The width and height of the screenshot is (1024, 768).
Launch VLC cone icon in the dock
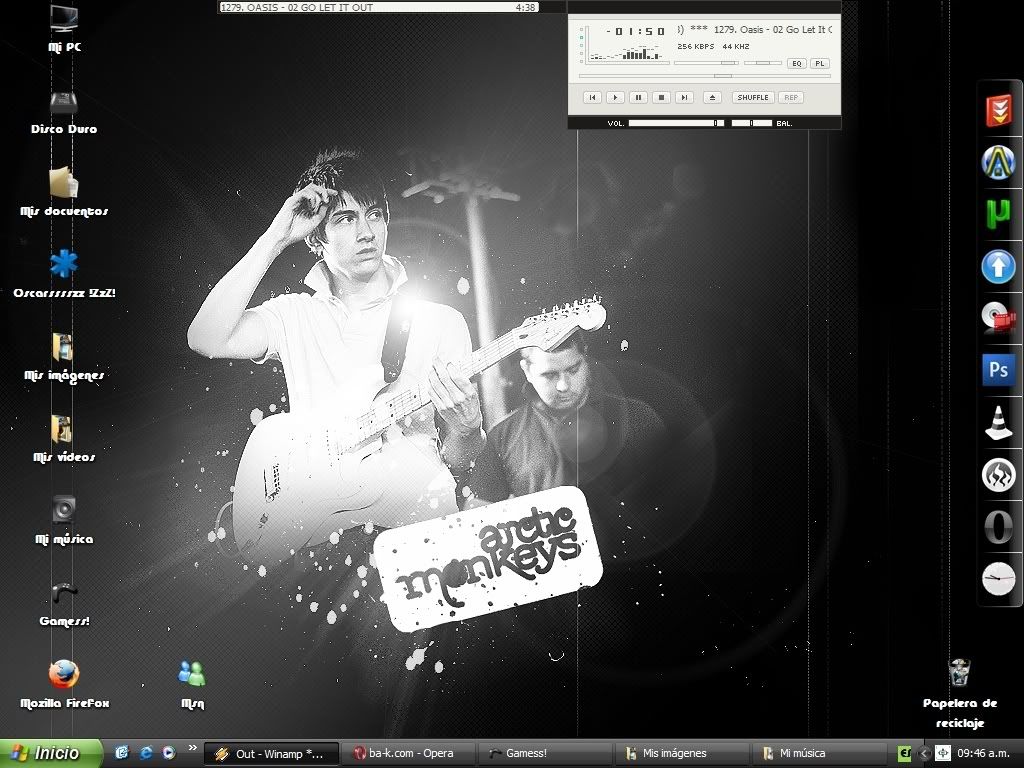pos(999,423)
